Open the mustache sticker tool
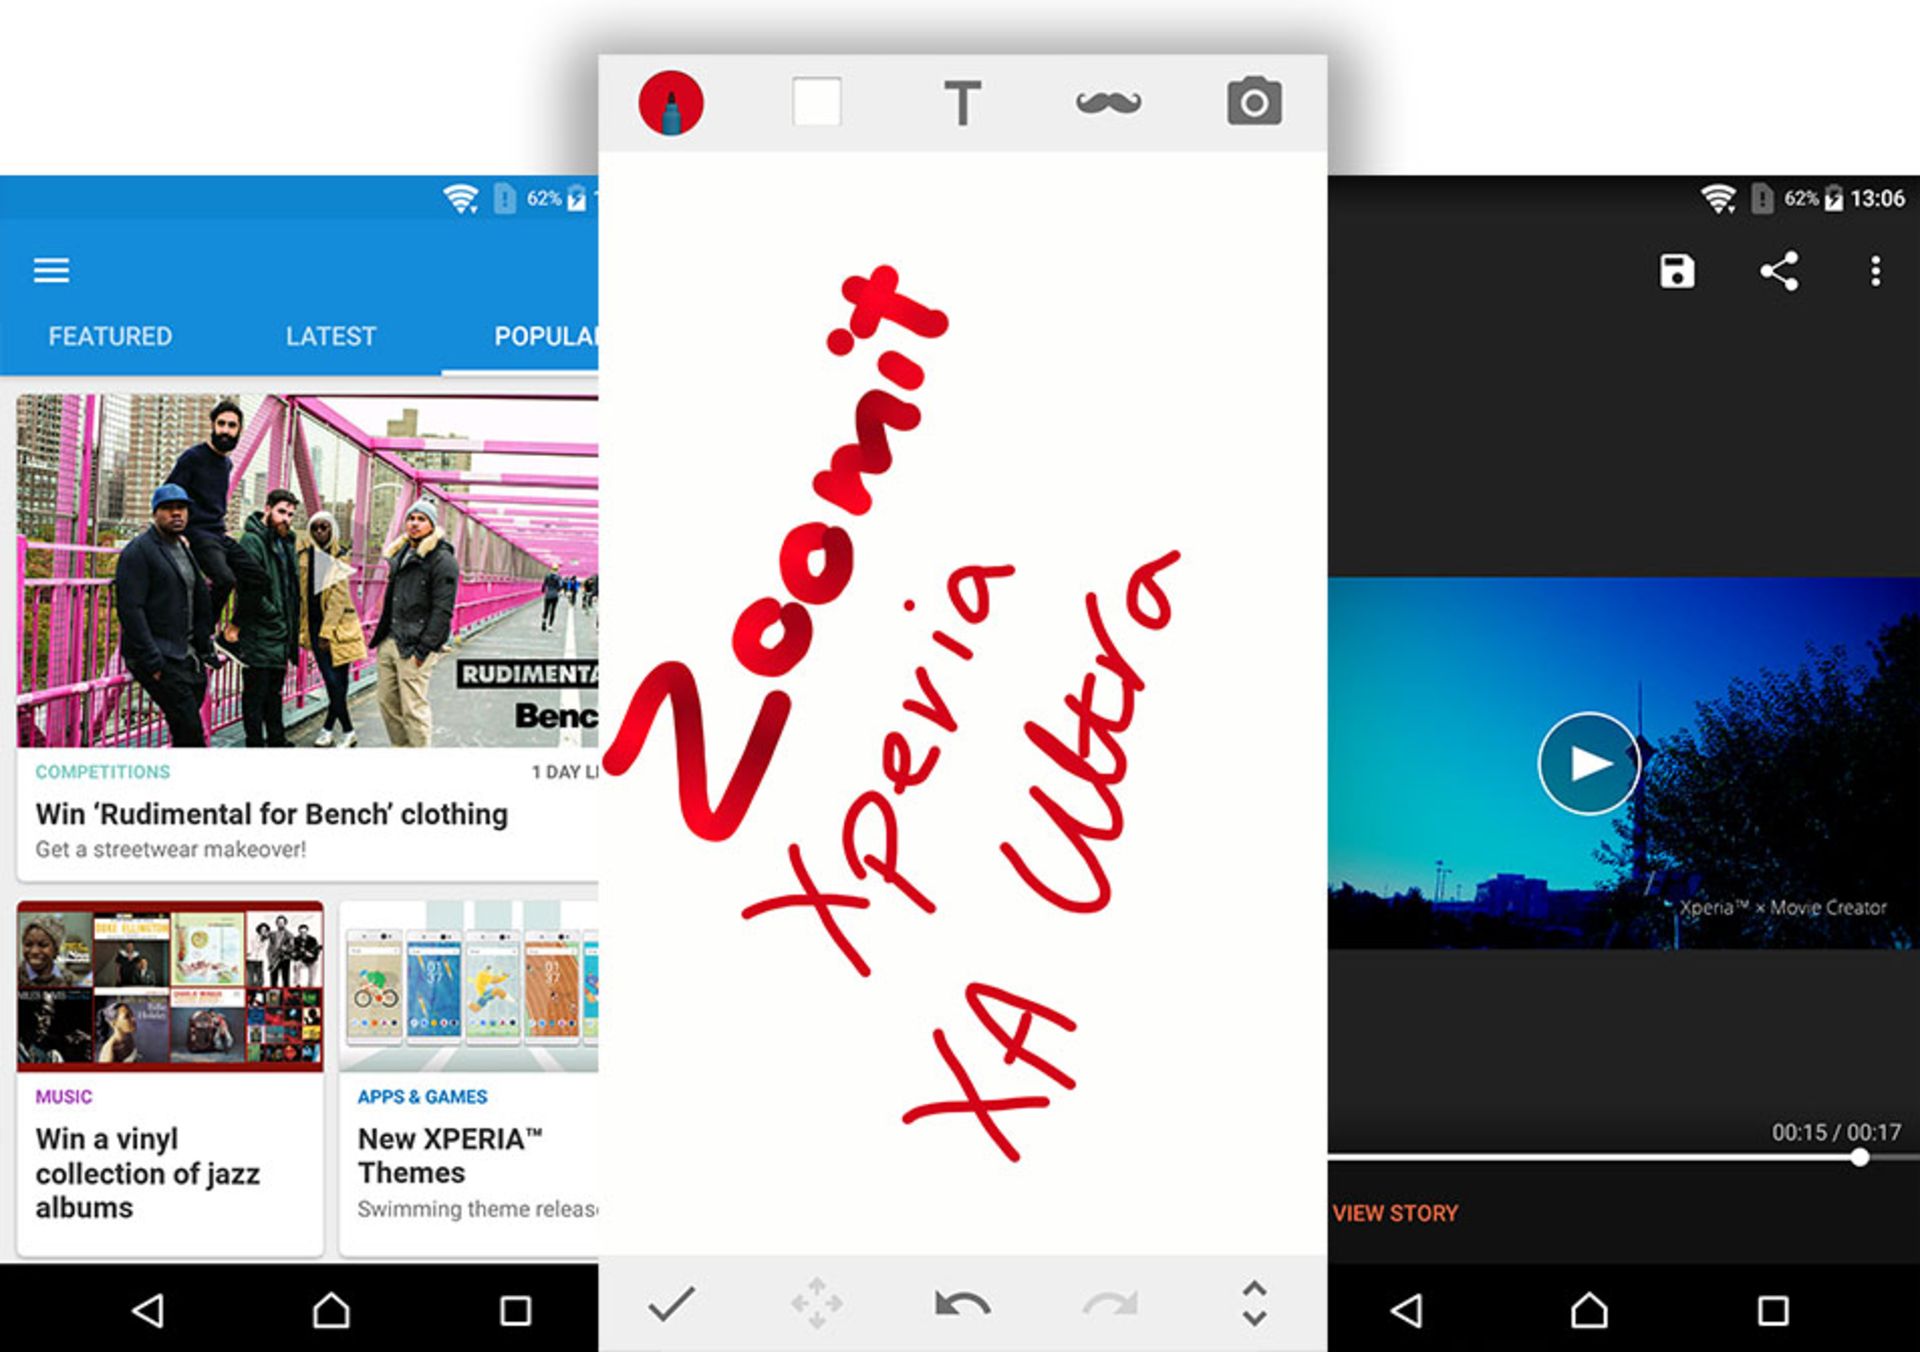 [x=1108, y=102]
